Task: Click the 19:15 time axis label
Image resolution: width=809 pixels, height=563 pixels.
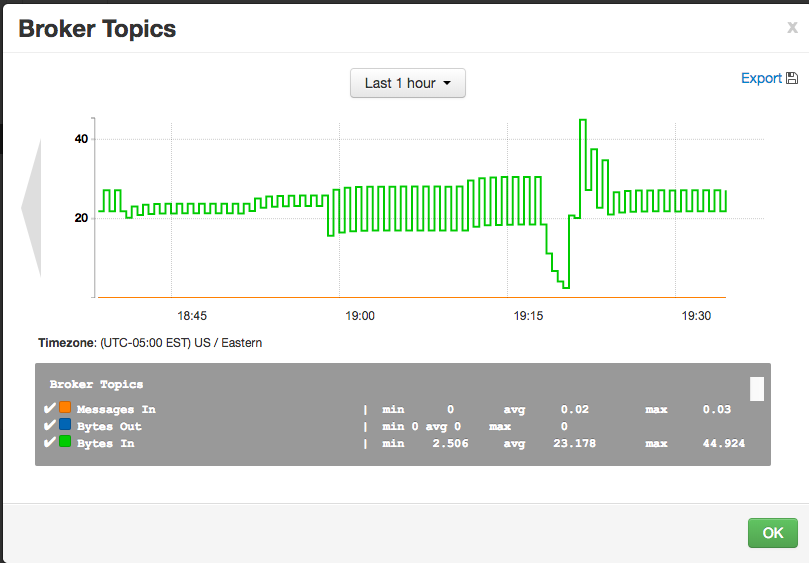Action: pyautogui.click(x=528, y=316)
